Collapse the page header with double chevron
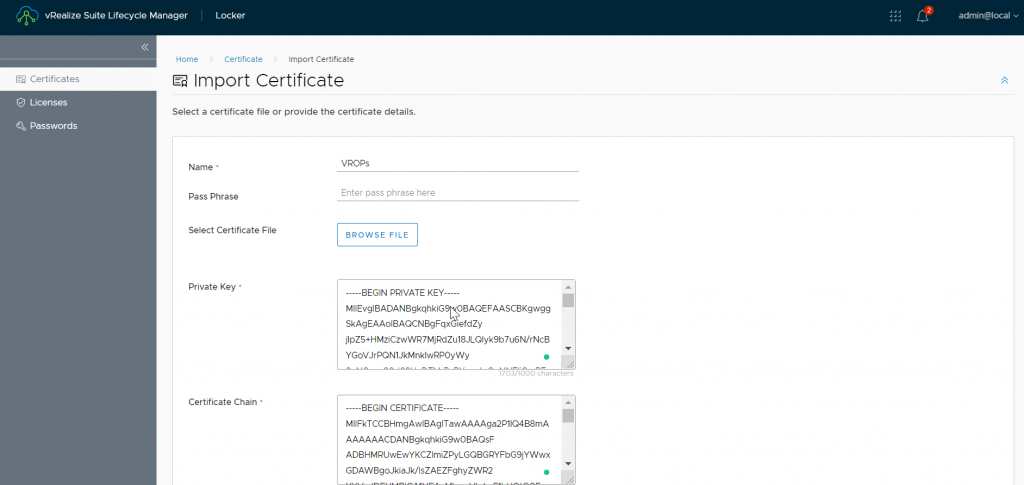 coord(1004,80)
